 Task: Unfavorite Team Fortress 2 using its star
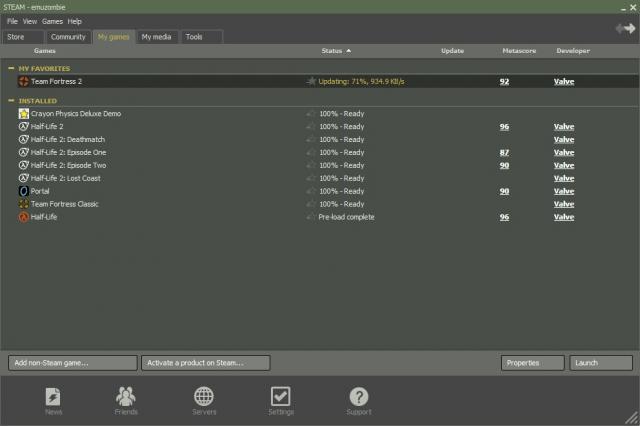311,81
